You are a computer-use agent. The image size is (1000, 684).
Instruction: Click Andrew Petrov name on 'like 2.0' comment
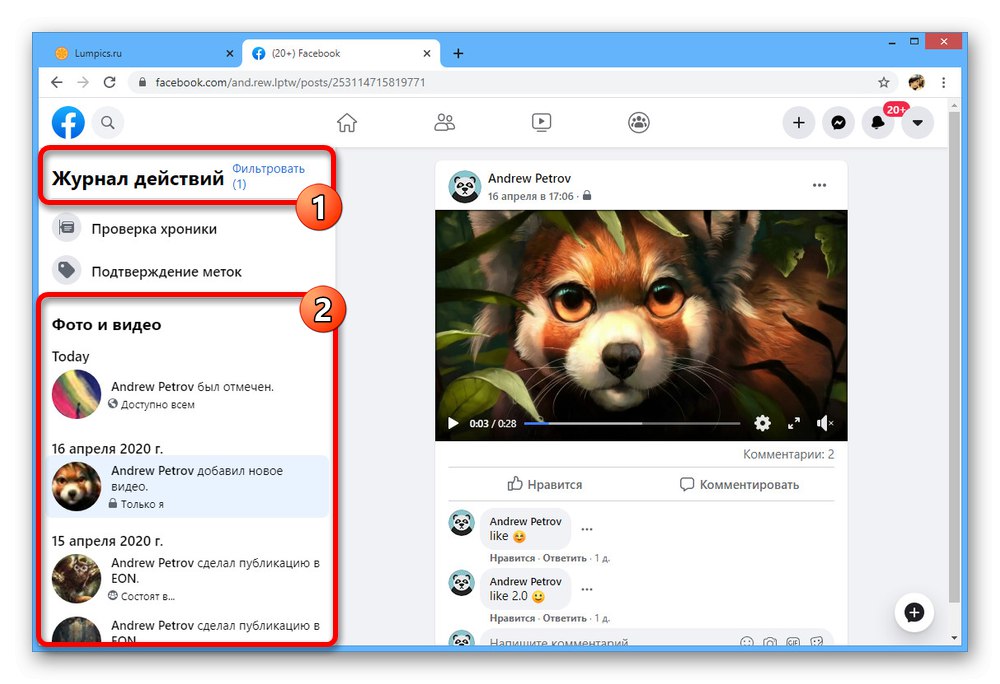coord(526,581)
